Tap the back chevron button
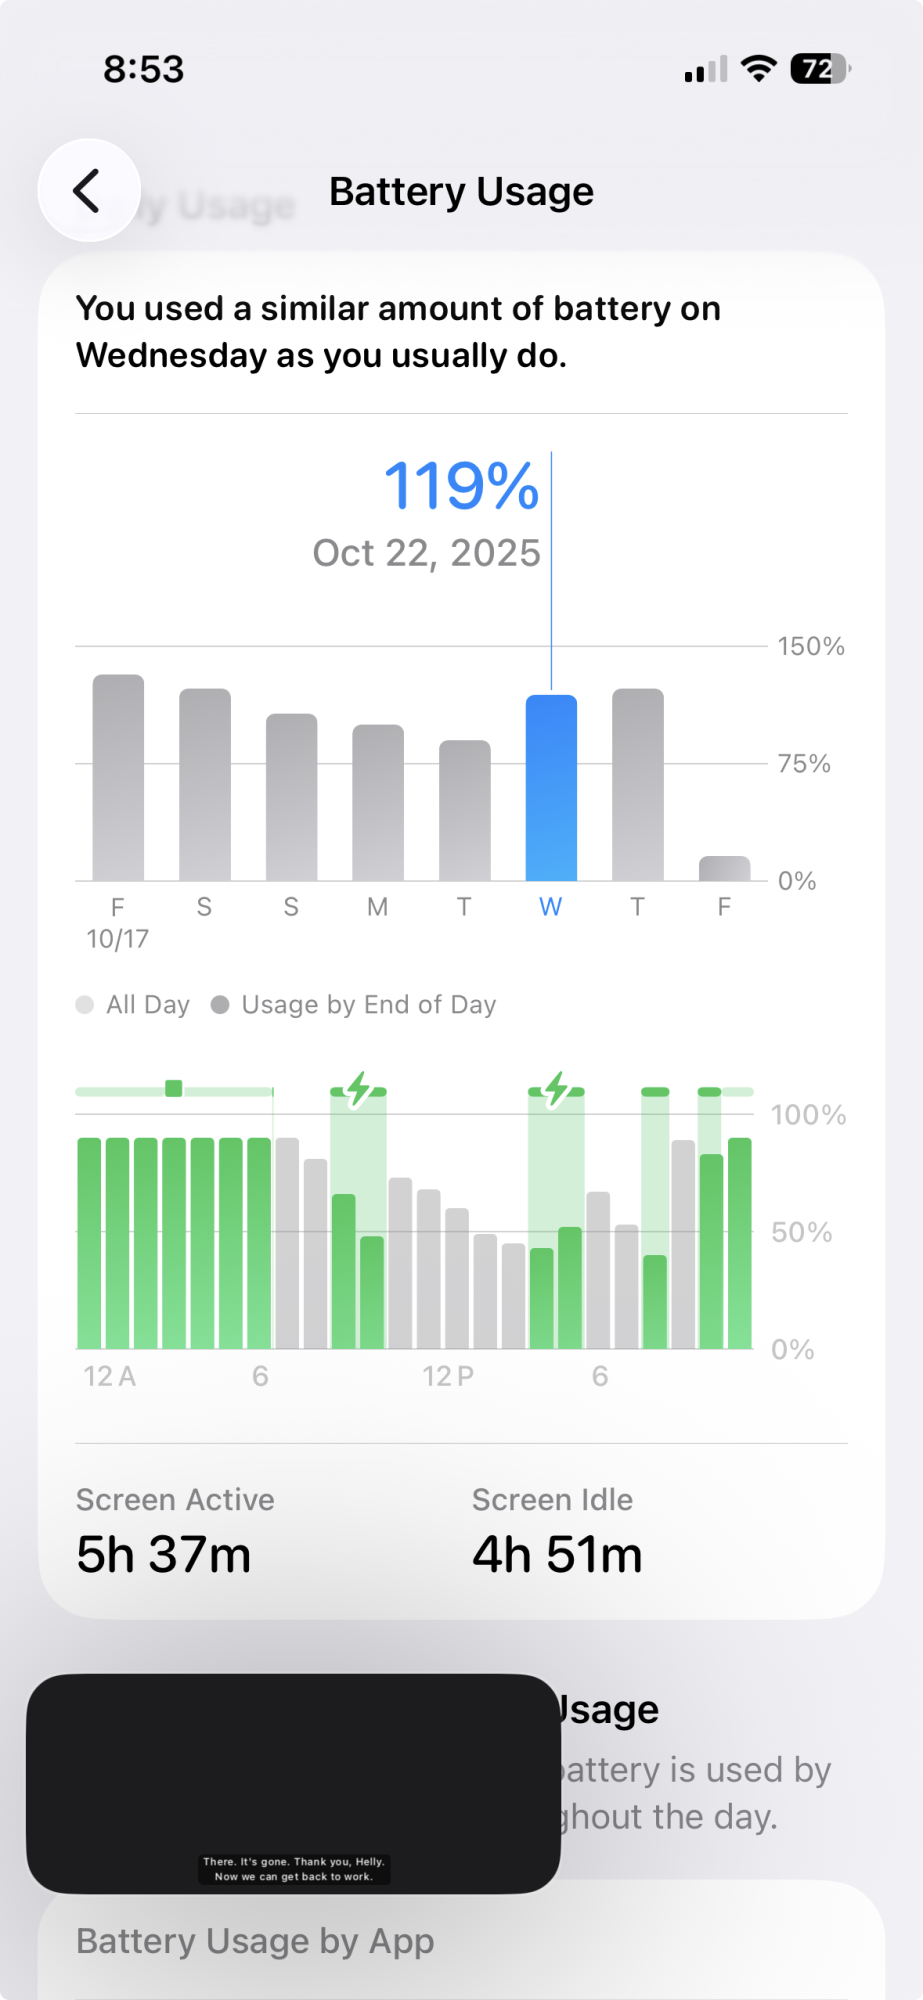Viewport: 923px width, 2000px height. tap(88, 190)
